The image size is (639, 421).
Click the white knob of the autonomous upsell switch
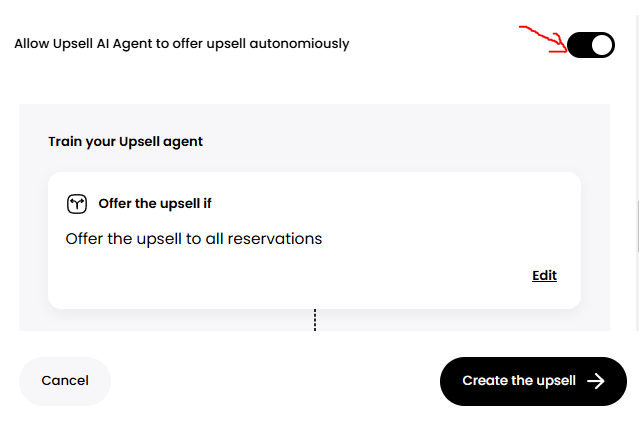[602, 45]
